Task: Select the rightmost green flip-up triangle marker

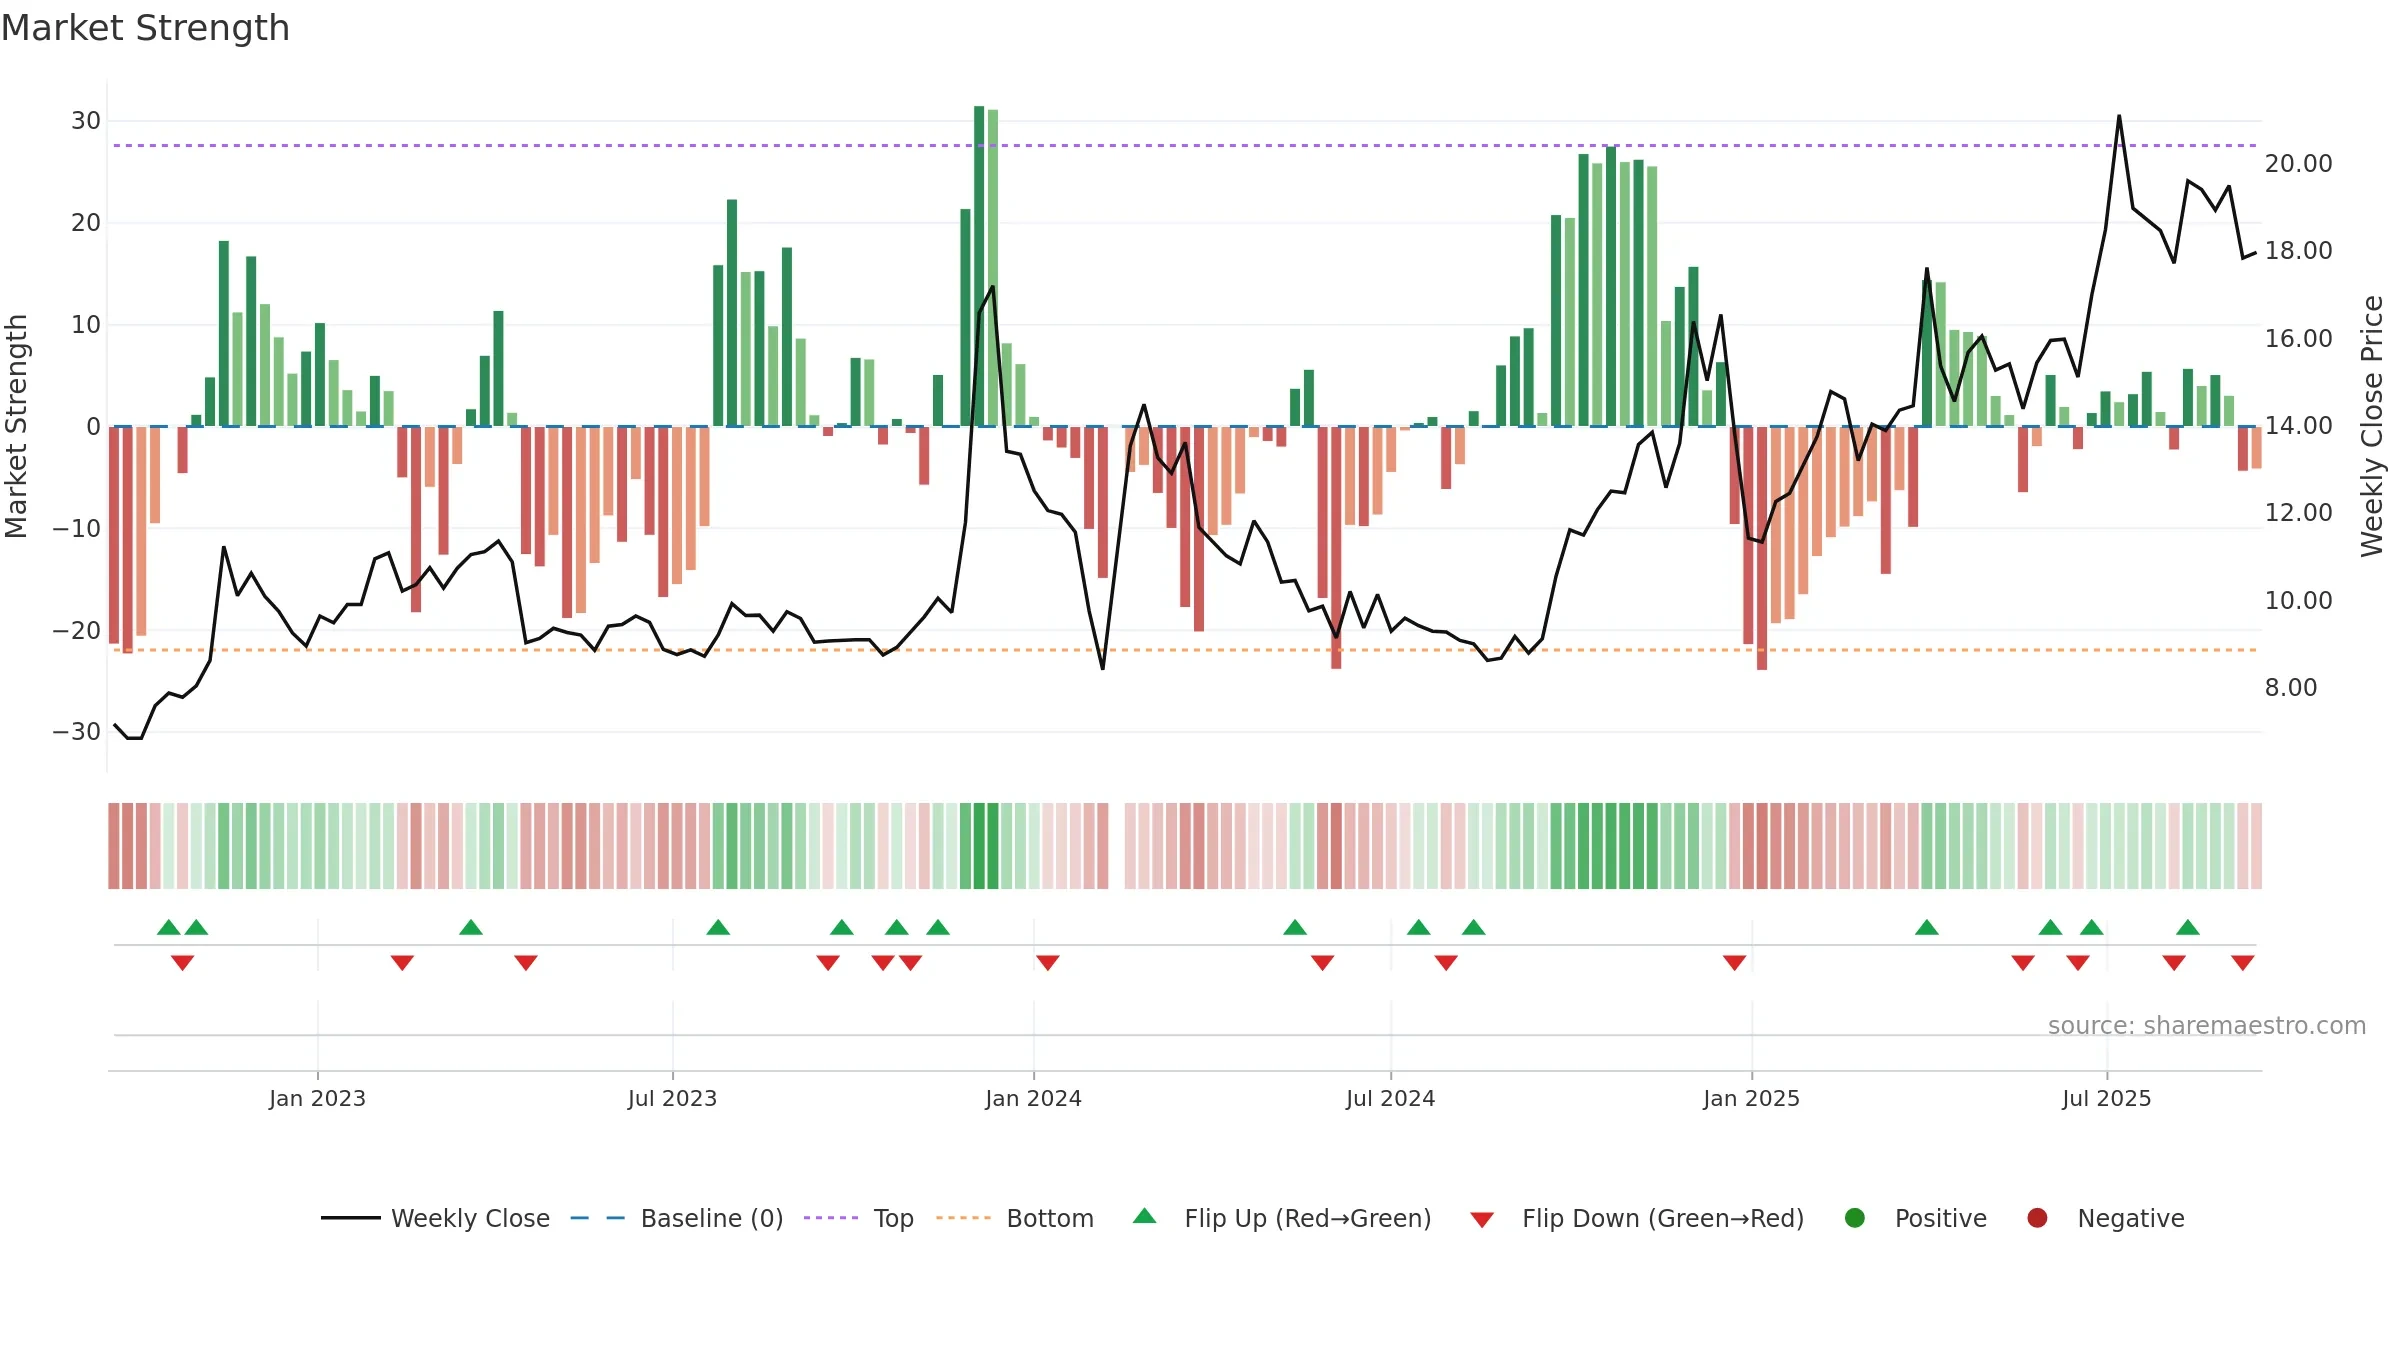Action: [2188, 927]
